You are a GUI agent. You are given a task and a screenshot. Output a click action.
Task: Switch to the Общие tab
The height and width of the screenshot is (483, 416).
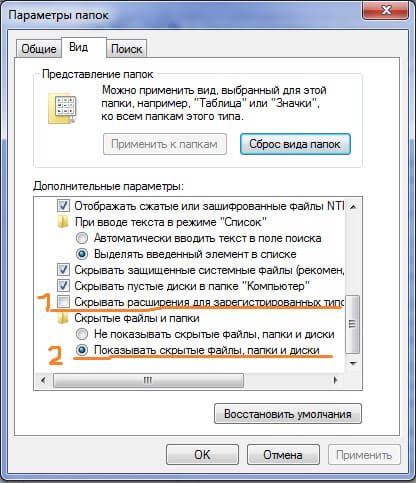[39, 49]
